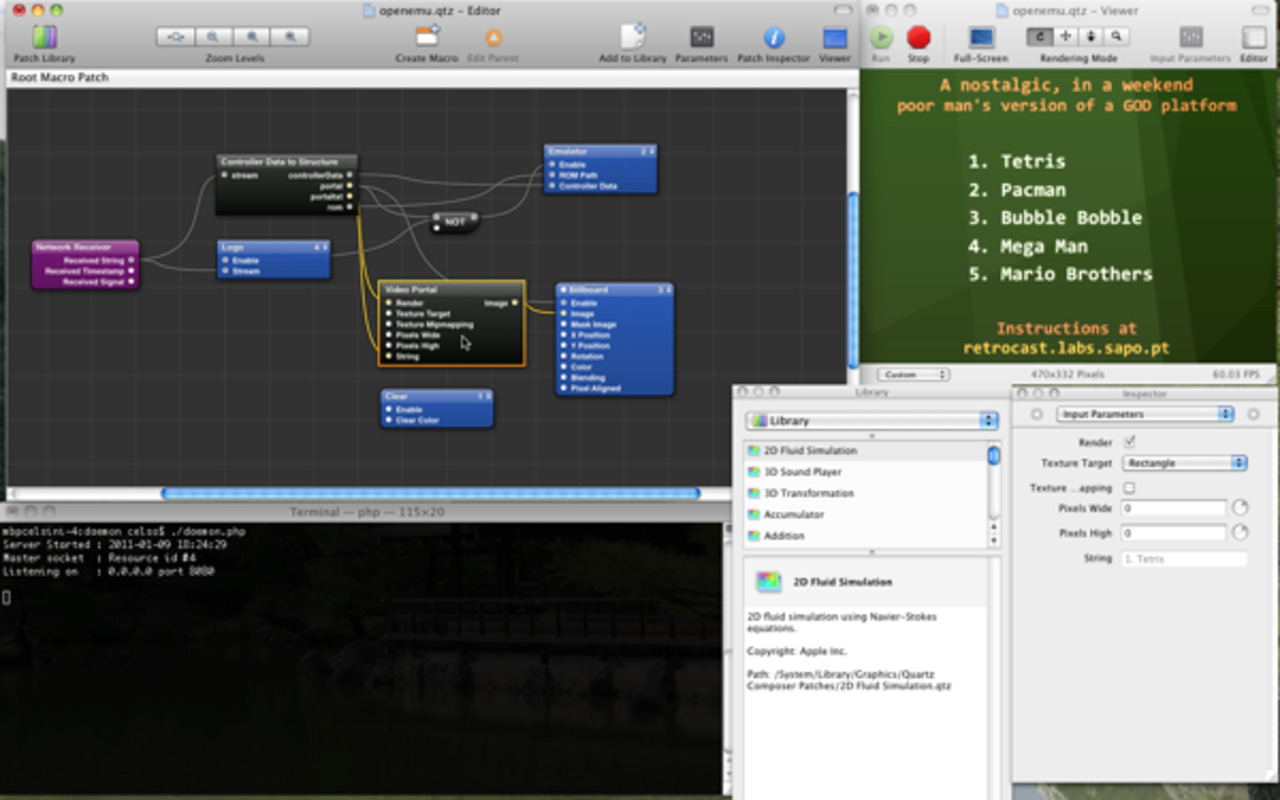The width and height of the screenshot is (1280, 800).
Task: Open the Custom size dropdown in Viewer
Action: click(x=913, y=375)
